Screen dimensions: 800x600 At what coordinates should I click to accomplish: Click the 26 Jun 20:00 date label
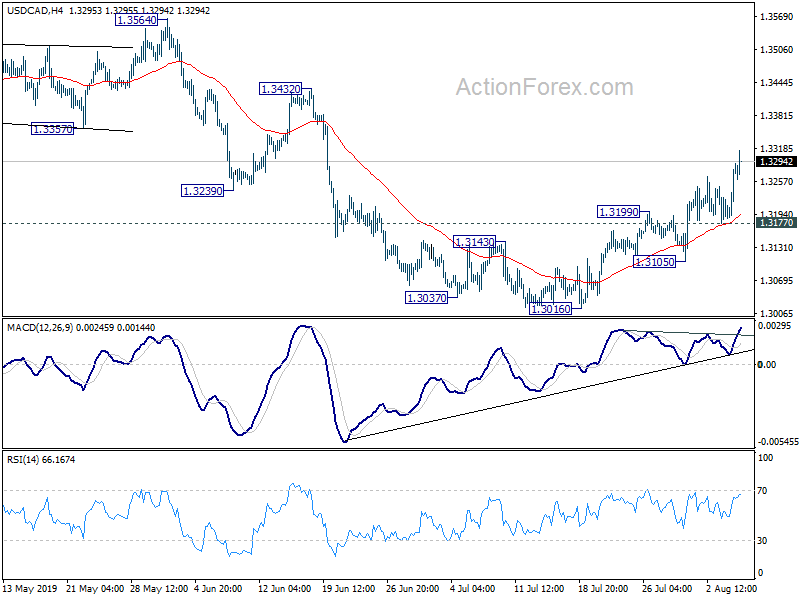413,588
